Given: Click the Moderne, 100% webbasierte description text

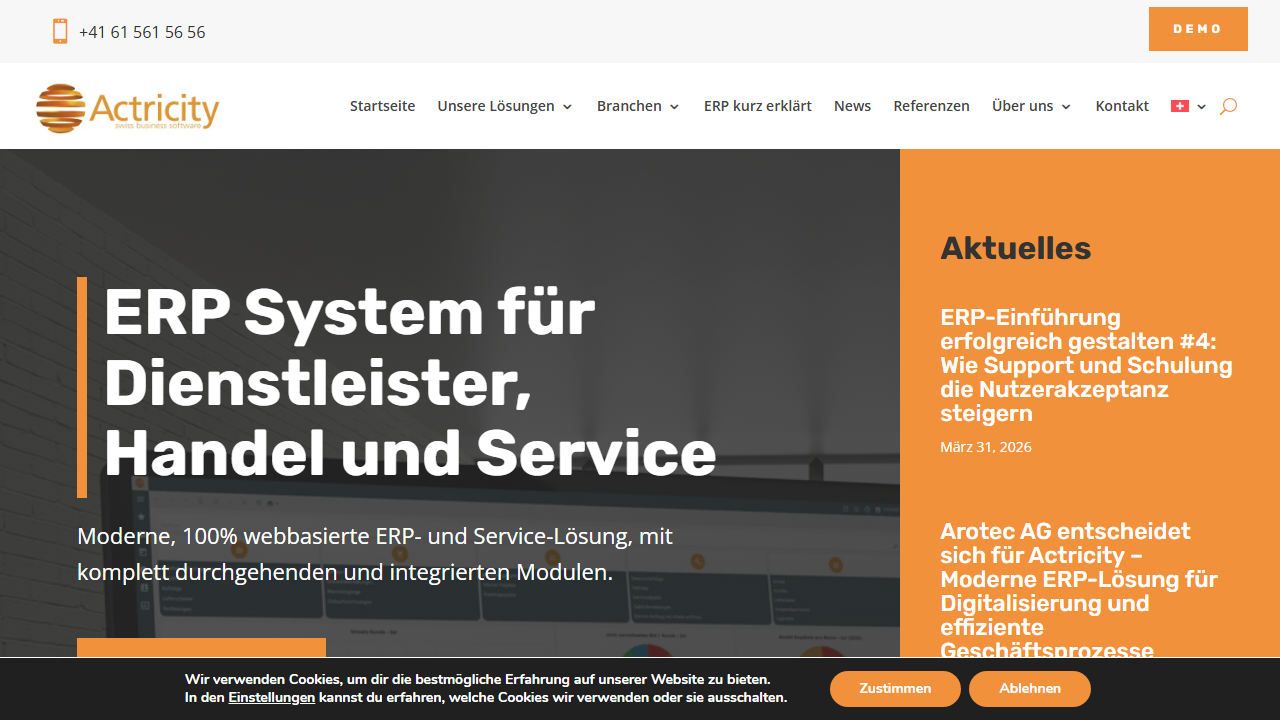Looking at the screenshot, I should pos(375,554).
